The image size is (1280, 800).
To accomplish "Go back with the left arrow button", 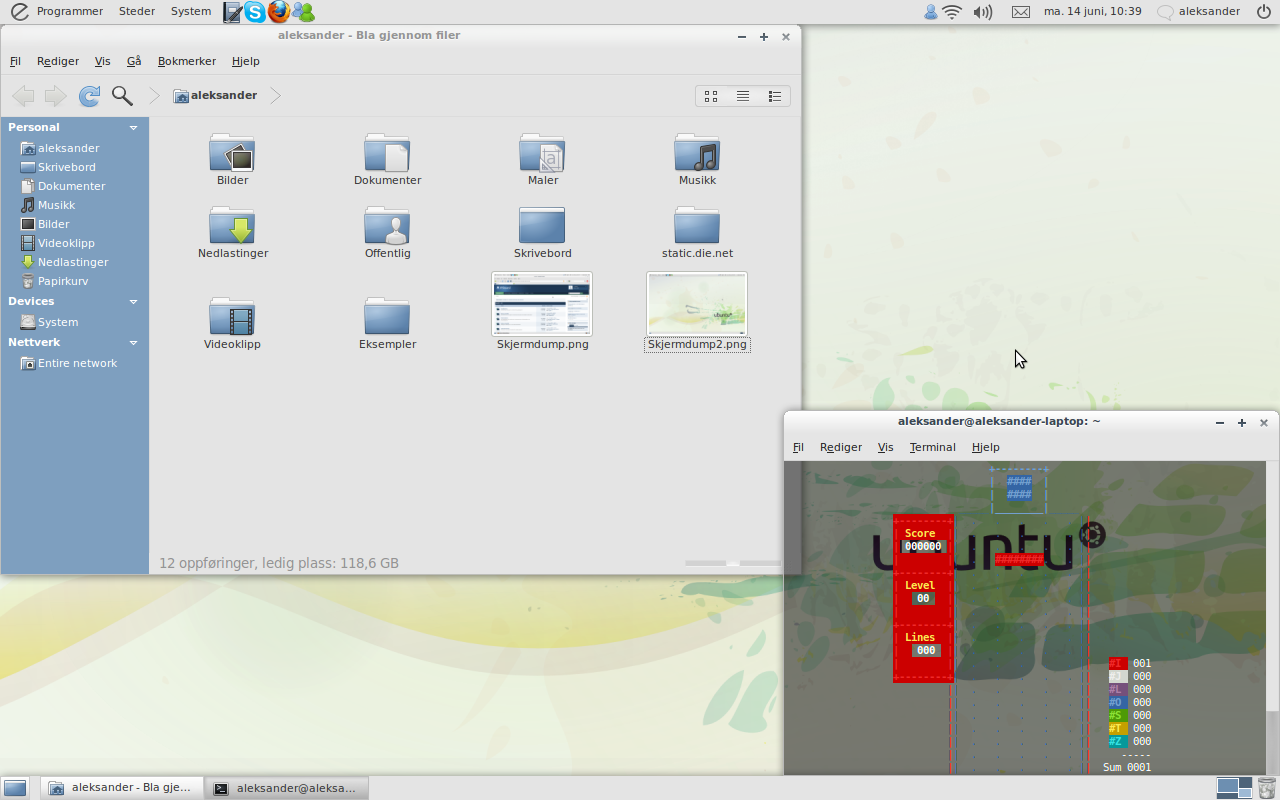I will pyautogui.click(x=23, y=96).
